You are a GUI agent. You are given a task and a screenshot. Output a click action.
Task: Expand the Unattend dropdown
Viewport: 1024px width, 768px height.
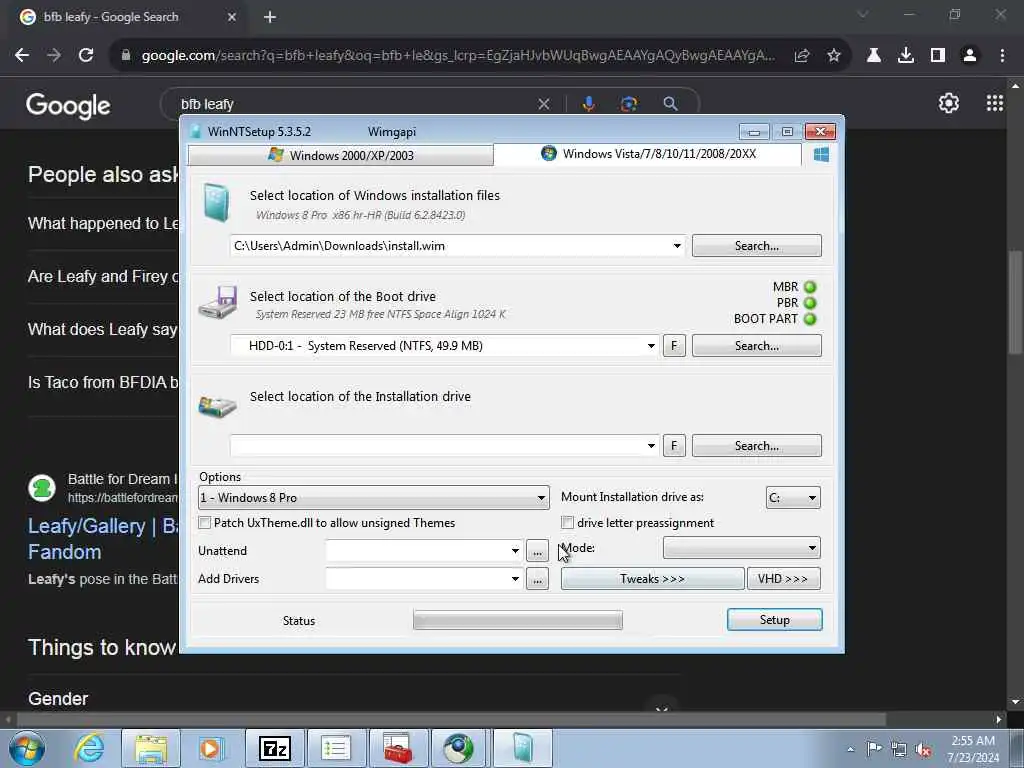[x=515, y=551]
